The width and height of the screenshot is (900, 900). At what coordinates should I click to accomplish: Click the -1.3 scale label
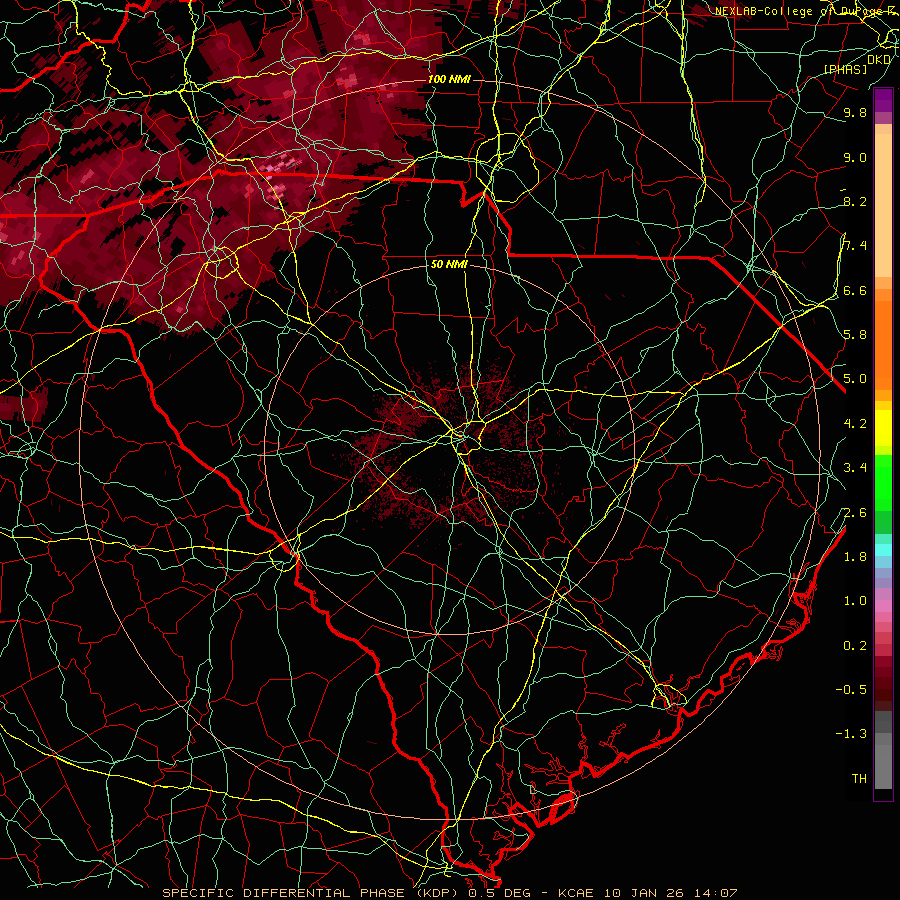tap(851, 734)
